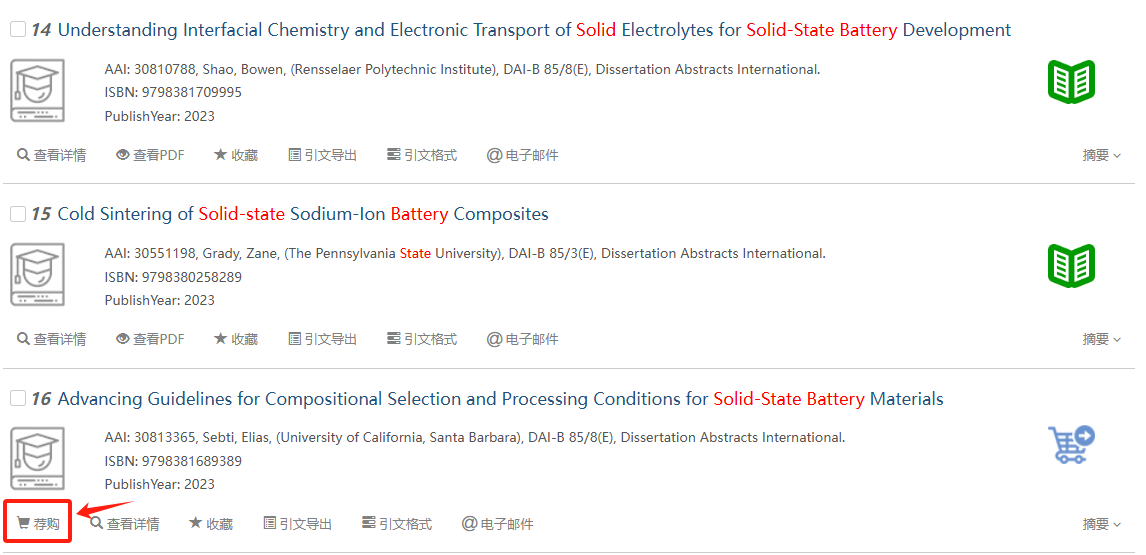Open green book icon for record 14

pyautogui.click(x=1071, y=81)
